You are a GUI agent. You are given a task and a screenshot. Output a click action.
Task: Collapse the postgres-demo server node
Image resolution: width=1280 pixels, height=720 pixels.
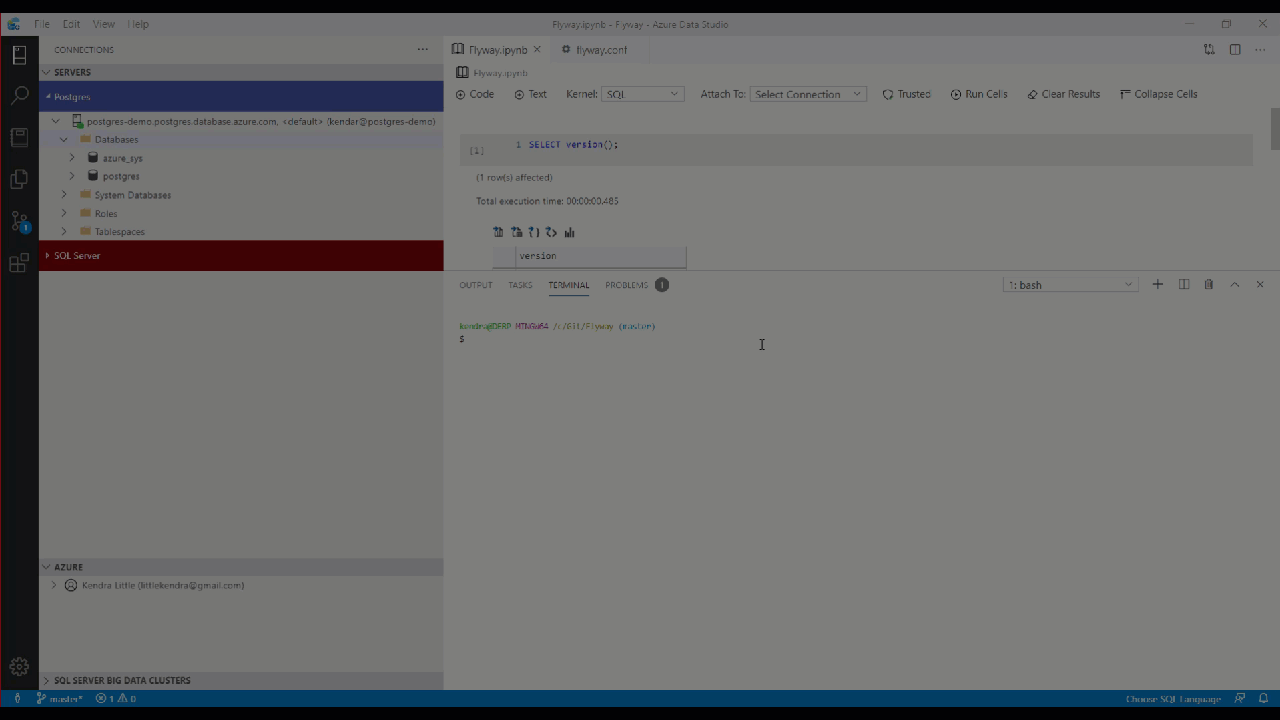(57, 121)
